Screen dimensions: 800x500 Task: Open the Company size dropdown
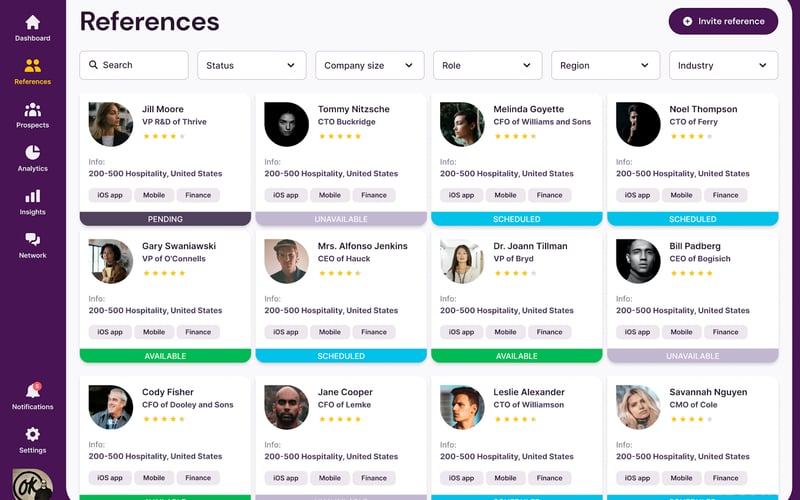pyautogui.click(x=370, y=65)
